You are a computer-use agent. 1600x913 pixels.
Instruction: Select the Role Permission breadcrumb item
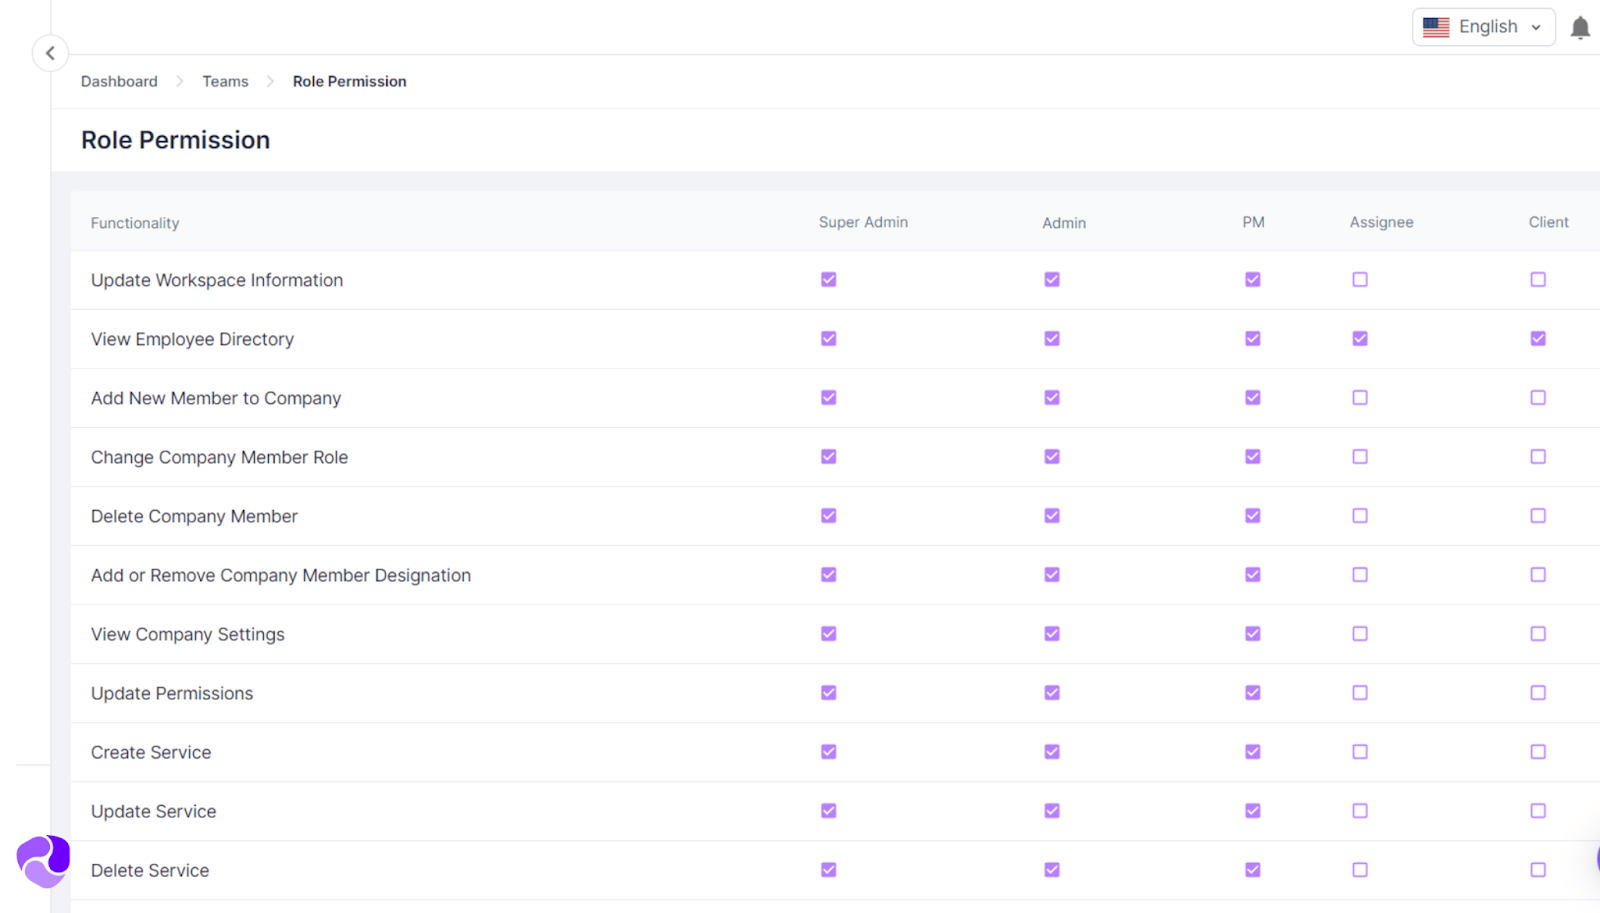[349, 81]
